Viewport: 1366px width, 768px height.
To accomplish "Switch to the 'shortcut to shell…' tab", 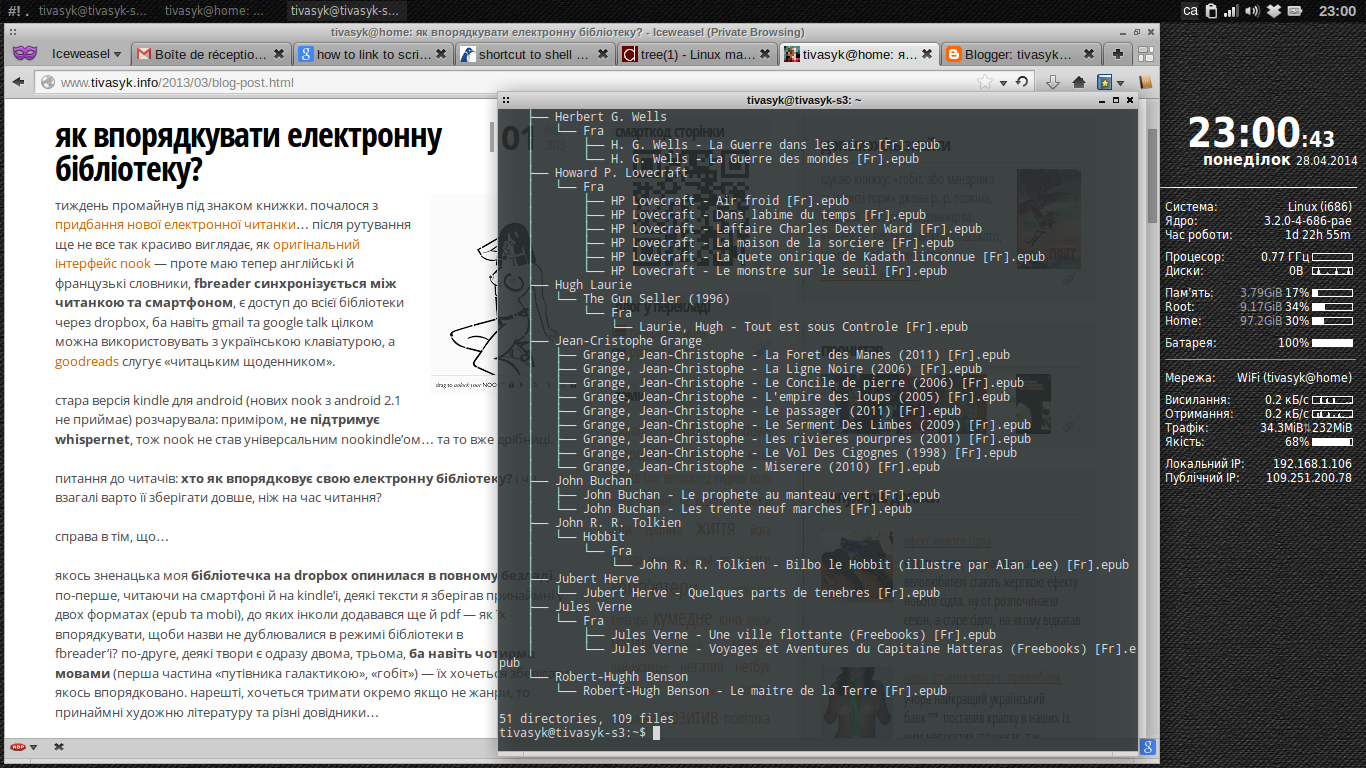I will (534, 54).
